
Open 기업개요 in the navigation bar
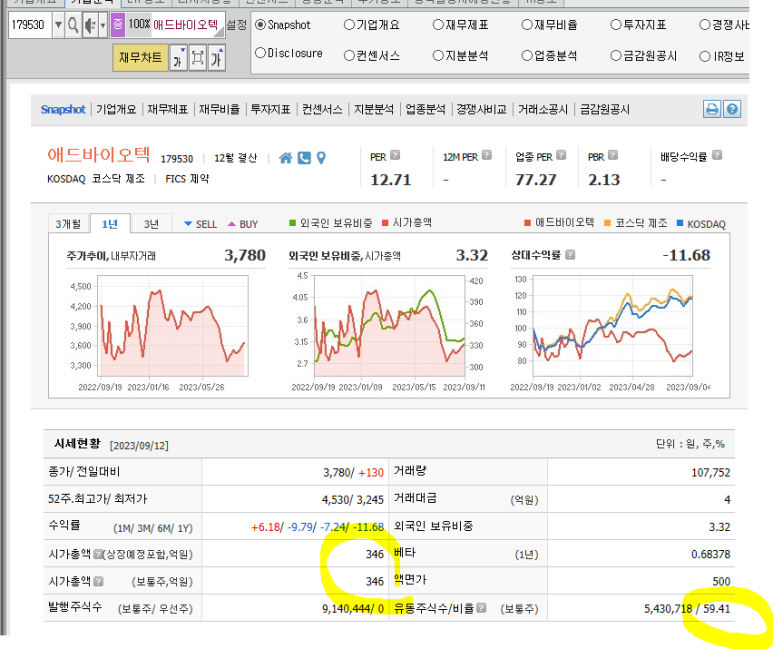point(116,109)
